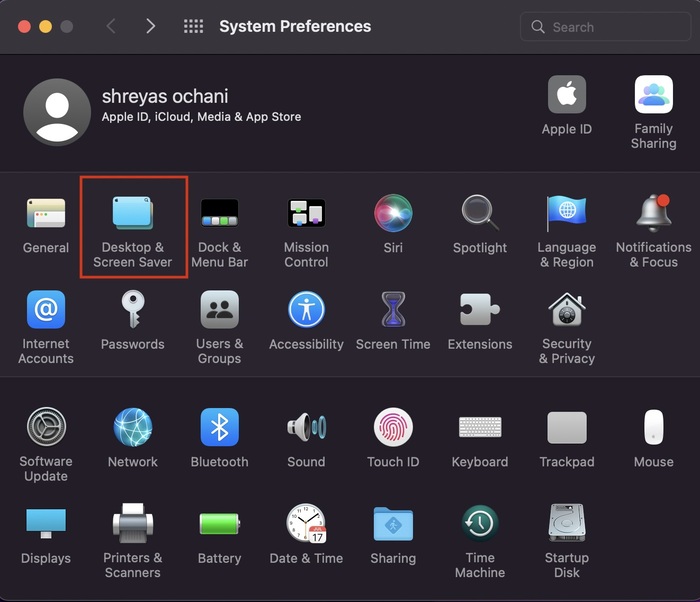700x602 pixels.
Task: Open Internet Accounts pane
Action: [46, 309]
